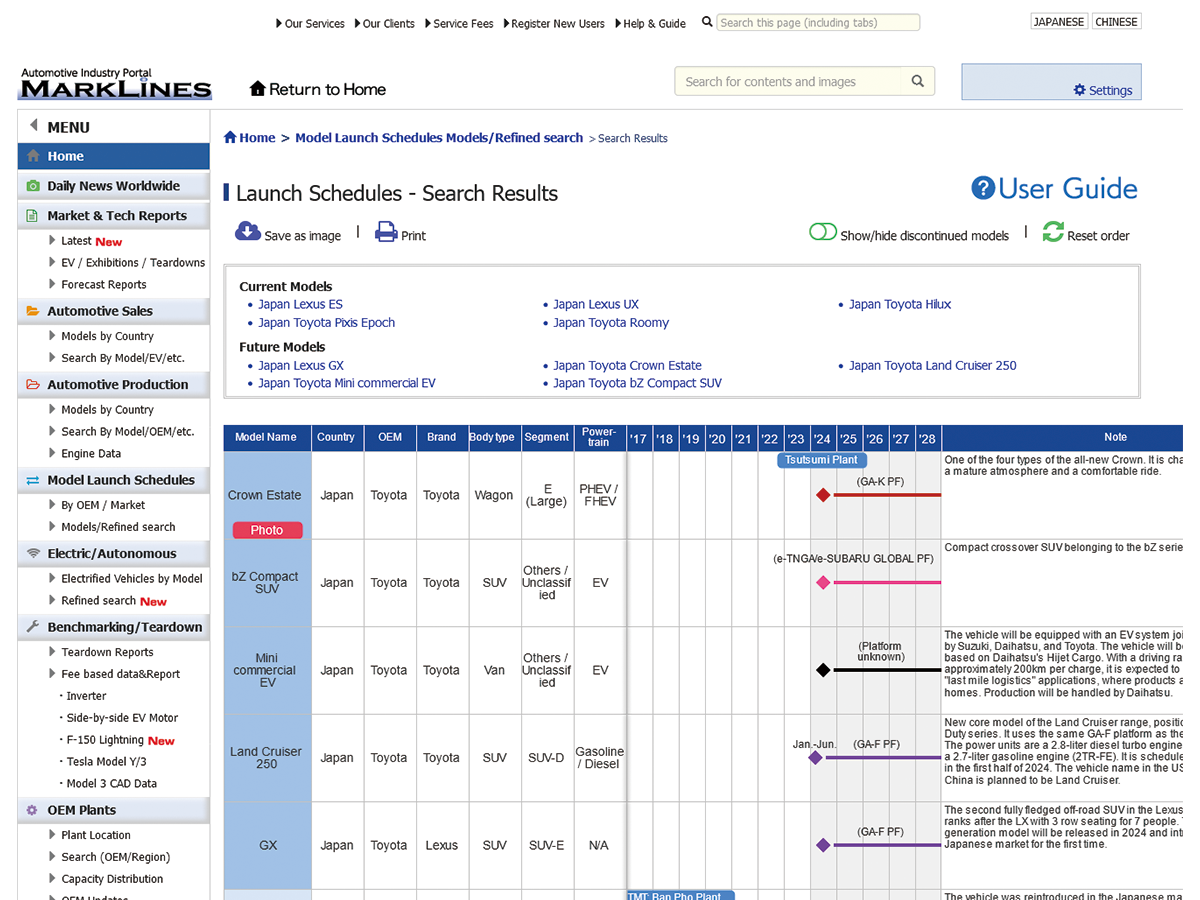
Task: Switch language to JAPANESE
Action: (x=1059, y=22)
